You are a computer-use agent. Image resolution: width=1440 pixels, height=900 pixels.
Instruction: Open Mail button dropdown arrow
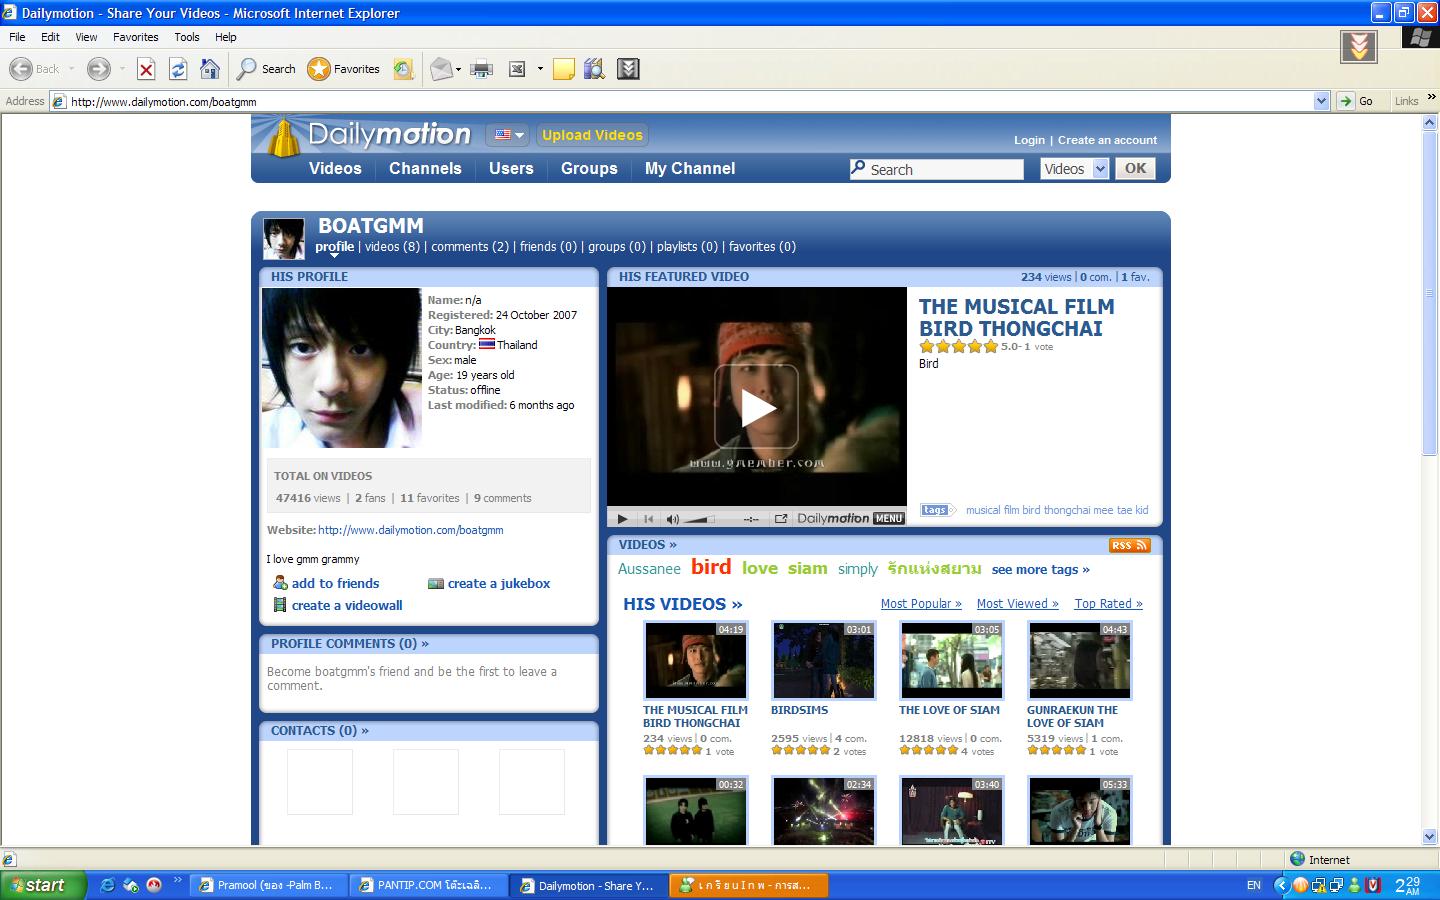[458, 69]
